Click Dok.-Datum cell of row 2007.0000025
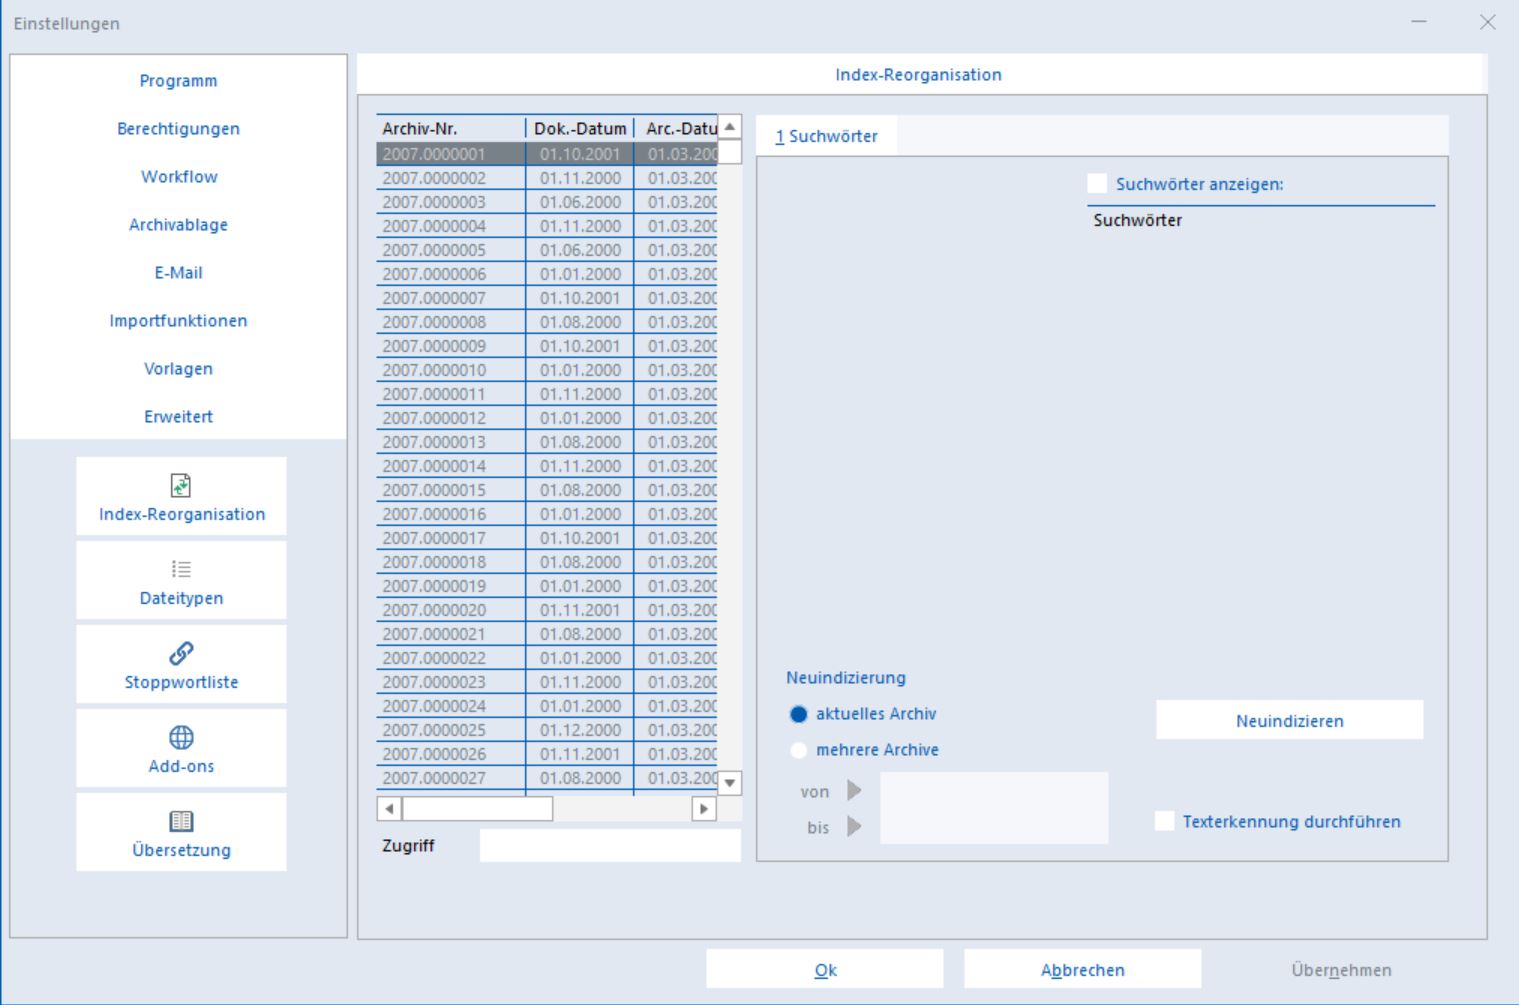This screenshot has height=1005, width=1519. (580, 730)
